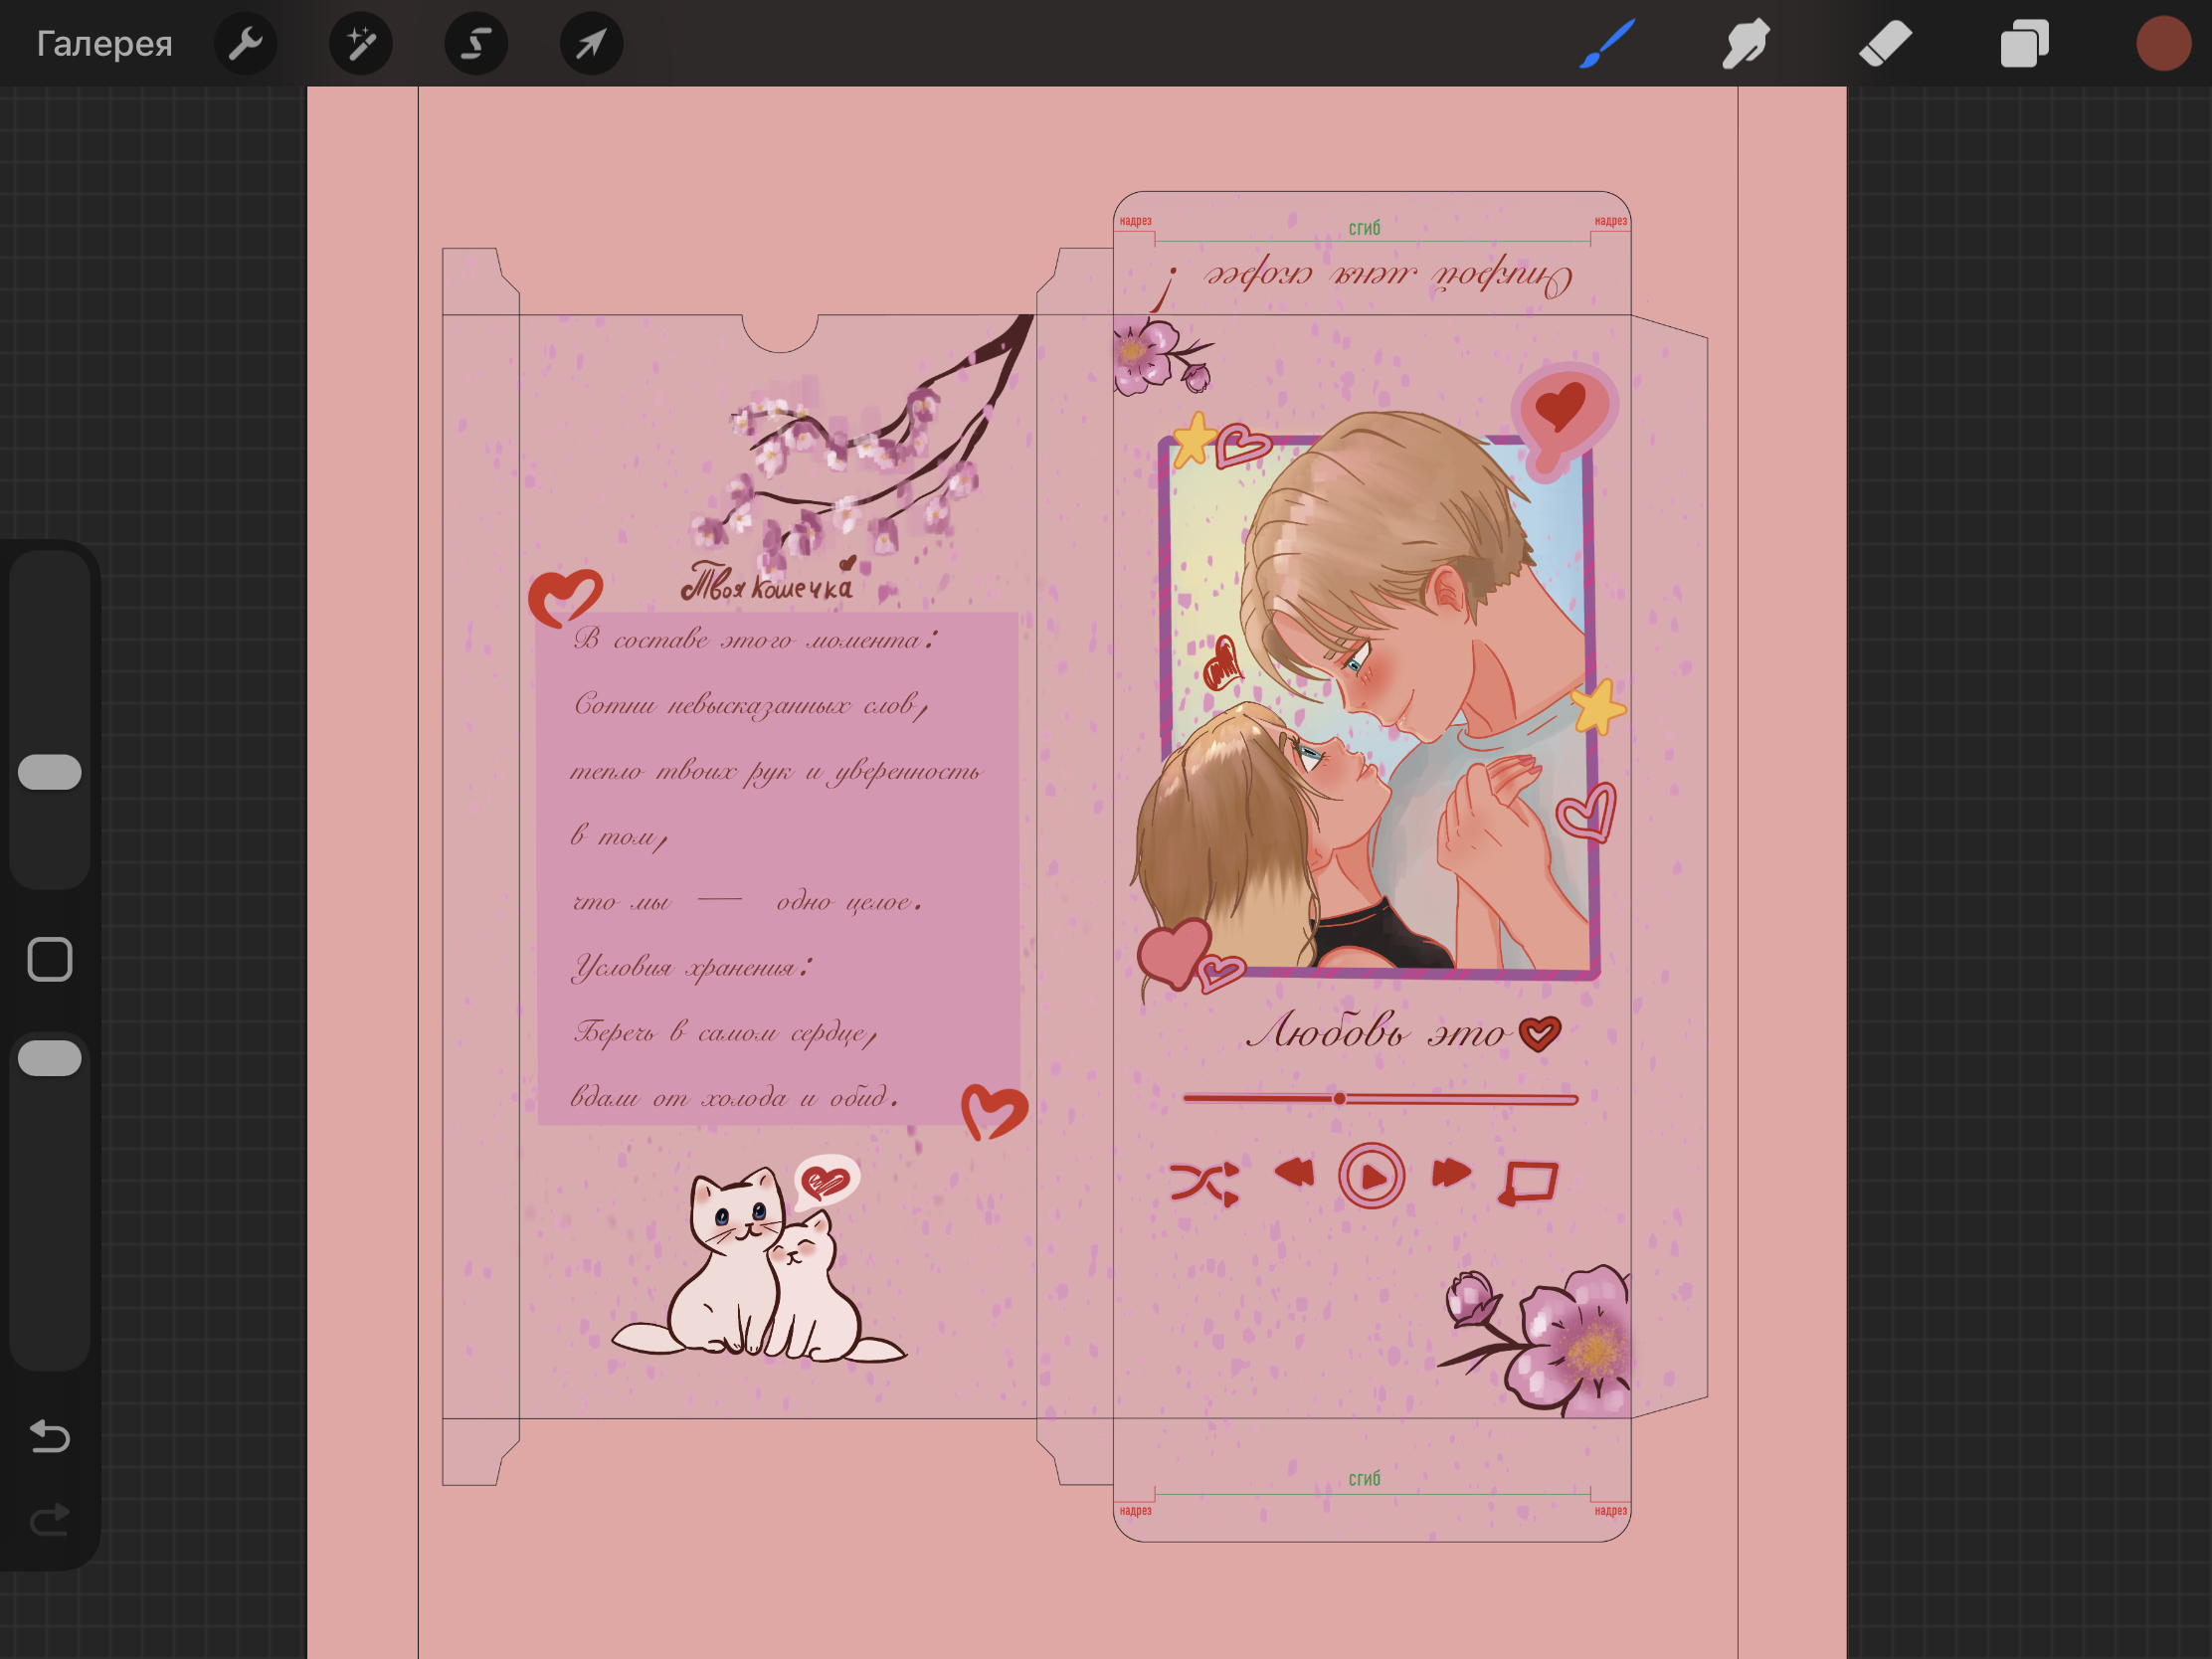Undo the last action

[50, 1436]
